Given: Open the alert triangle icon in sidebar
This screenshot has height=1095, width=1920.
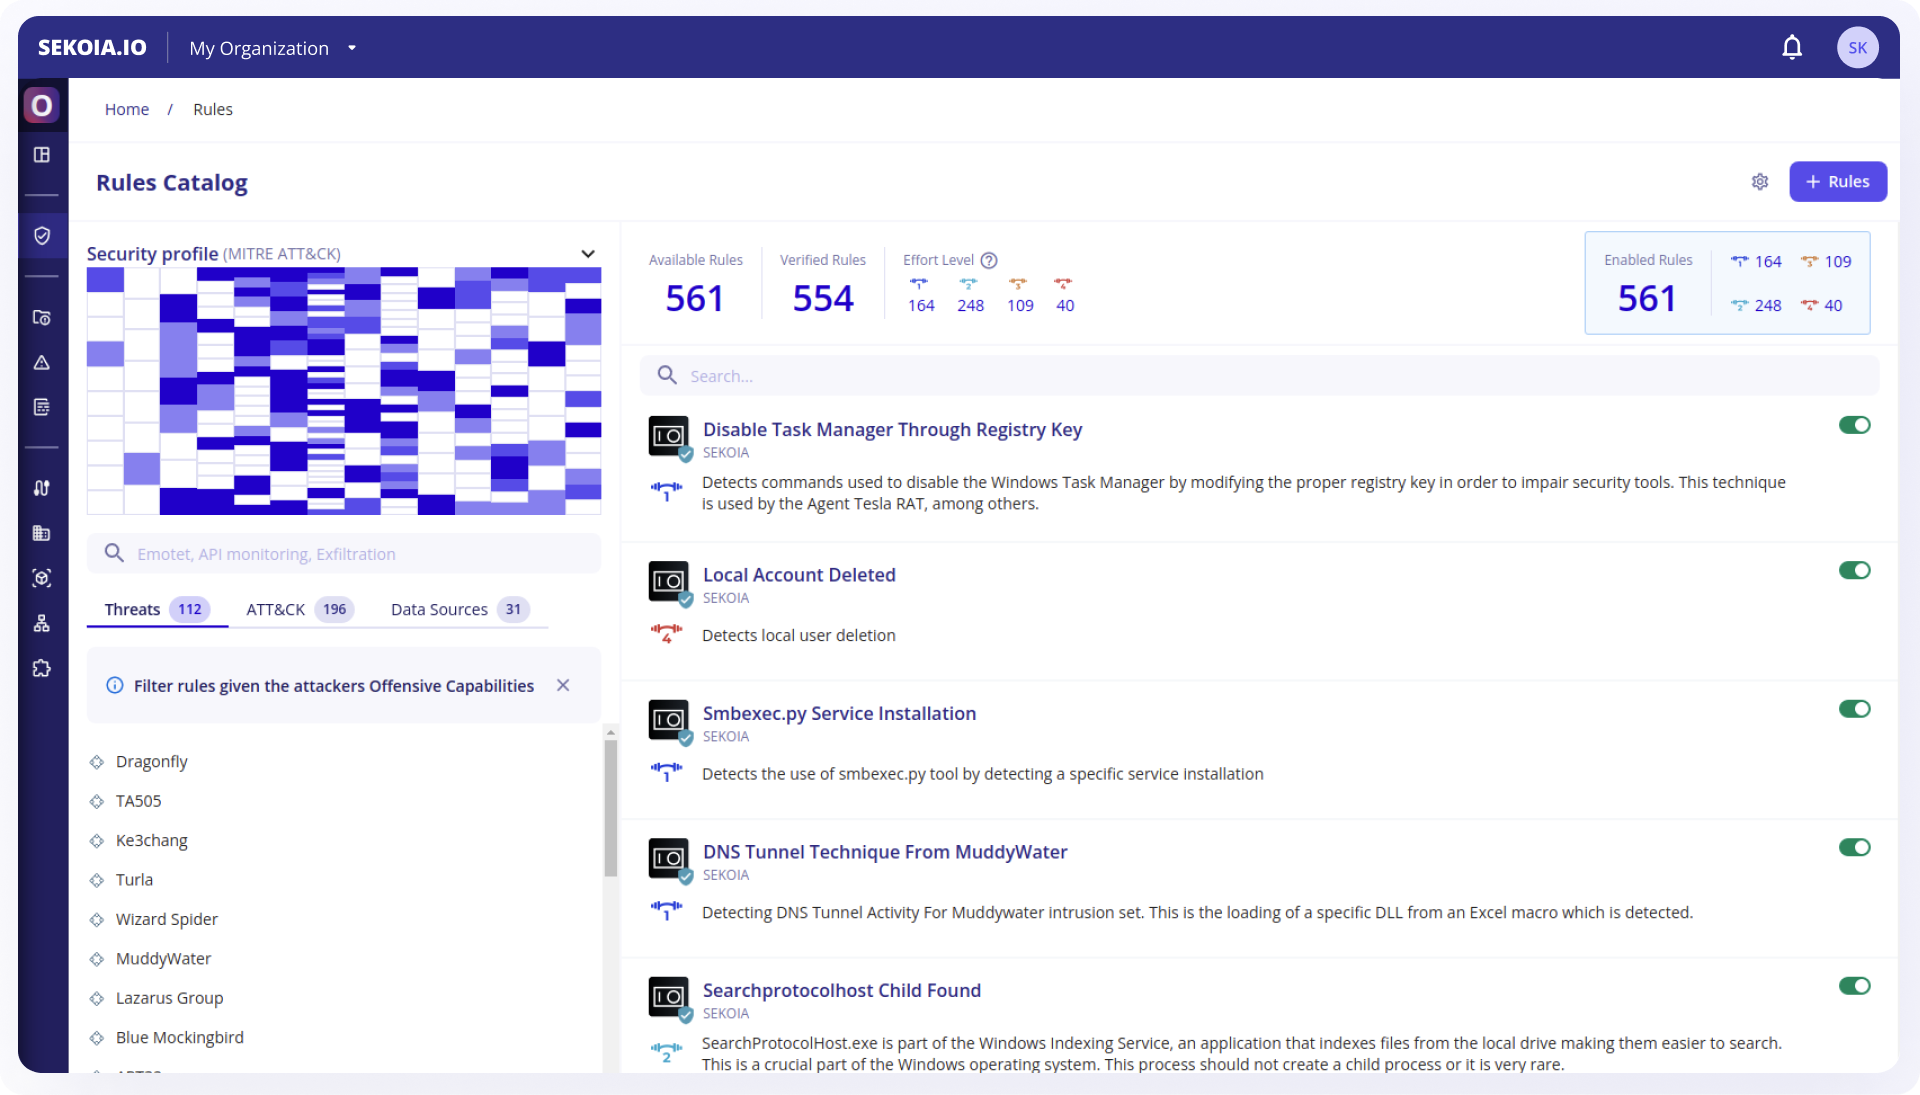Looking at the screenshot, I should tap(42, 362).
